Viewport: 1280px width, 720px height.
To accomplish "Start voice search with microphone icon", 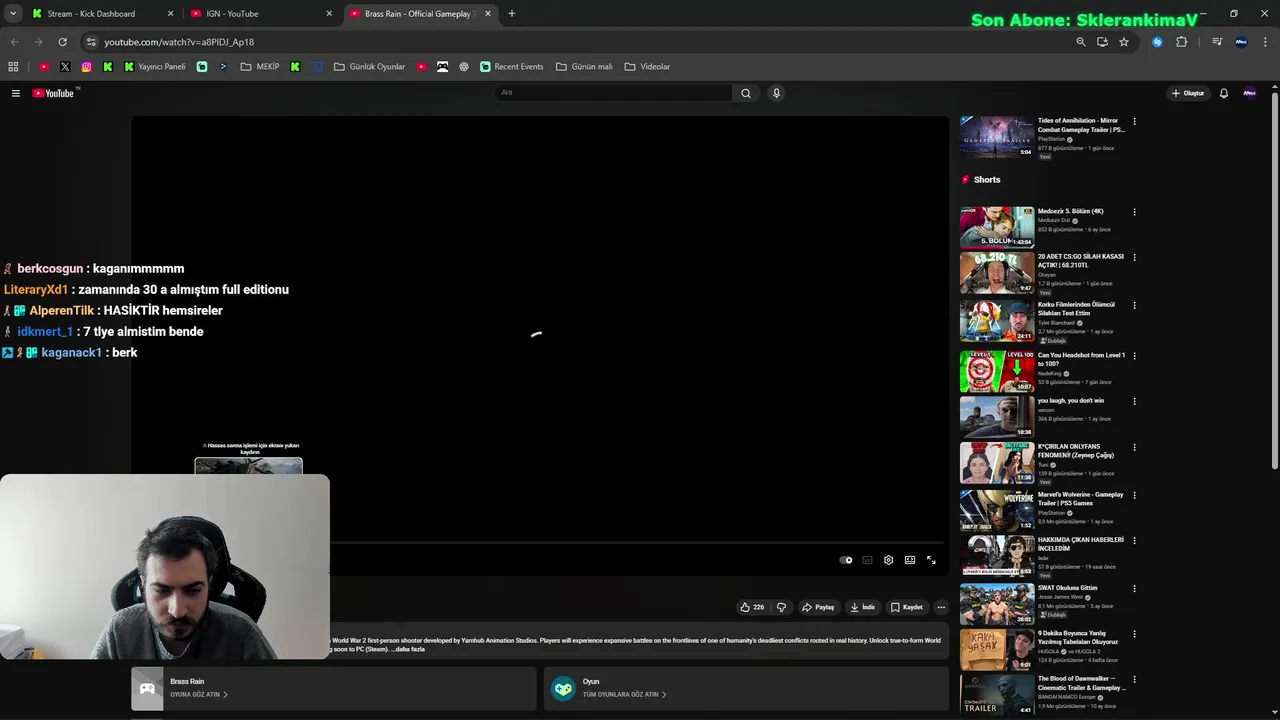I will point(776,93).
